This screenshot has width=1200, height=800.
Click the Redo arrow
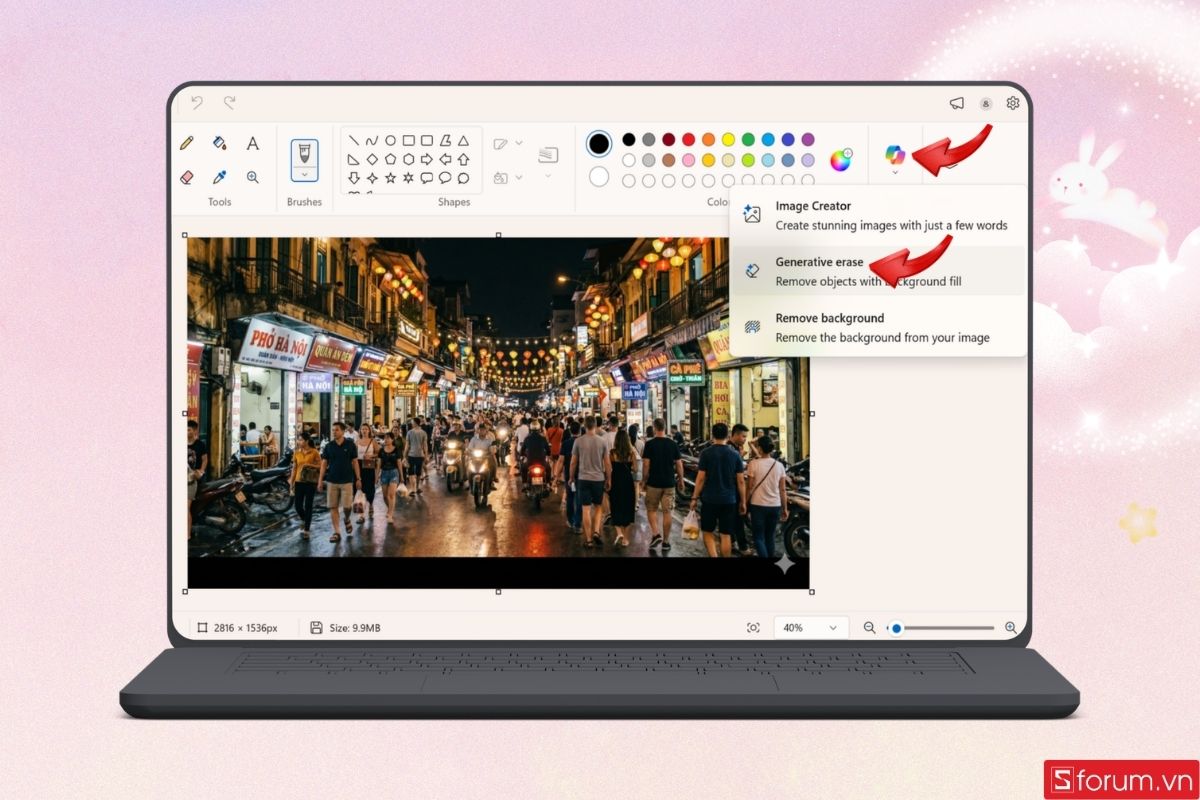click(x=230, y=102)
